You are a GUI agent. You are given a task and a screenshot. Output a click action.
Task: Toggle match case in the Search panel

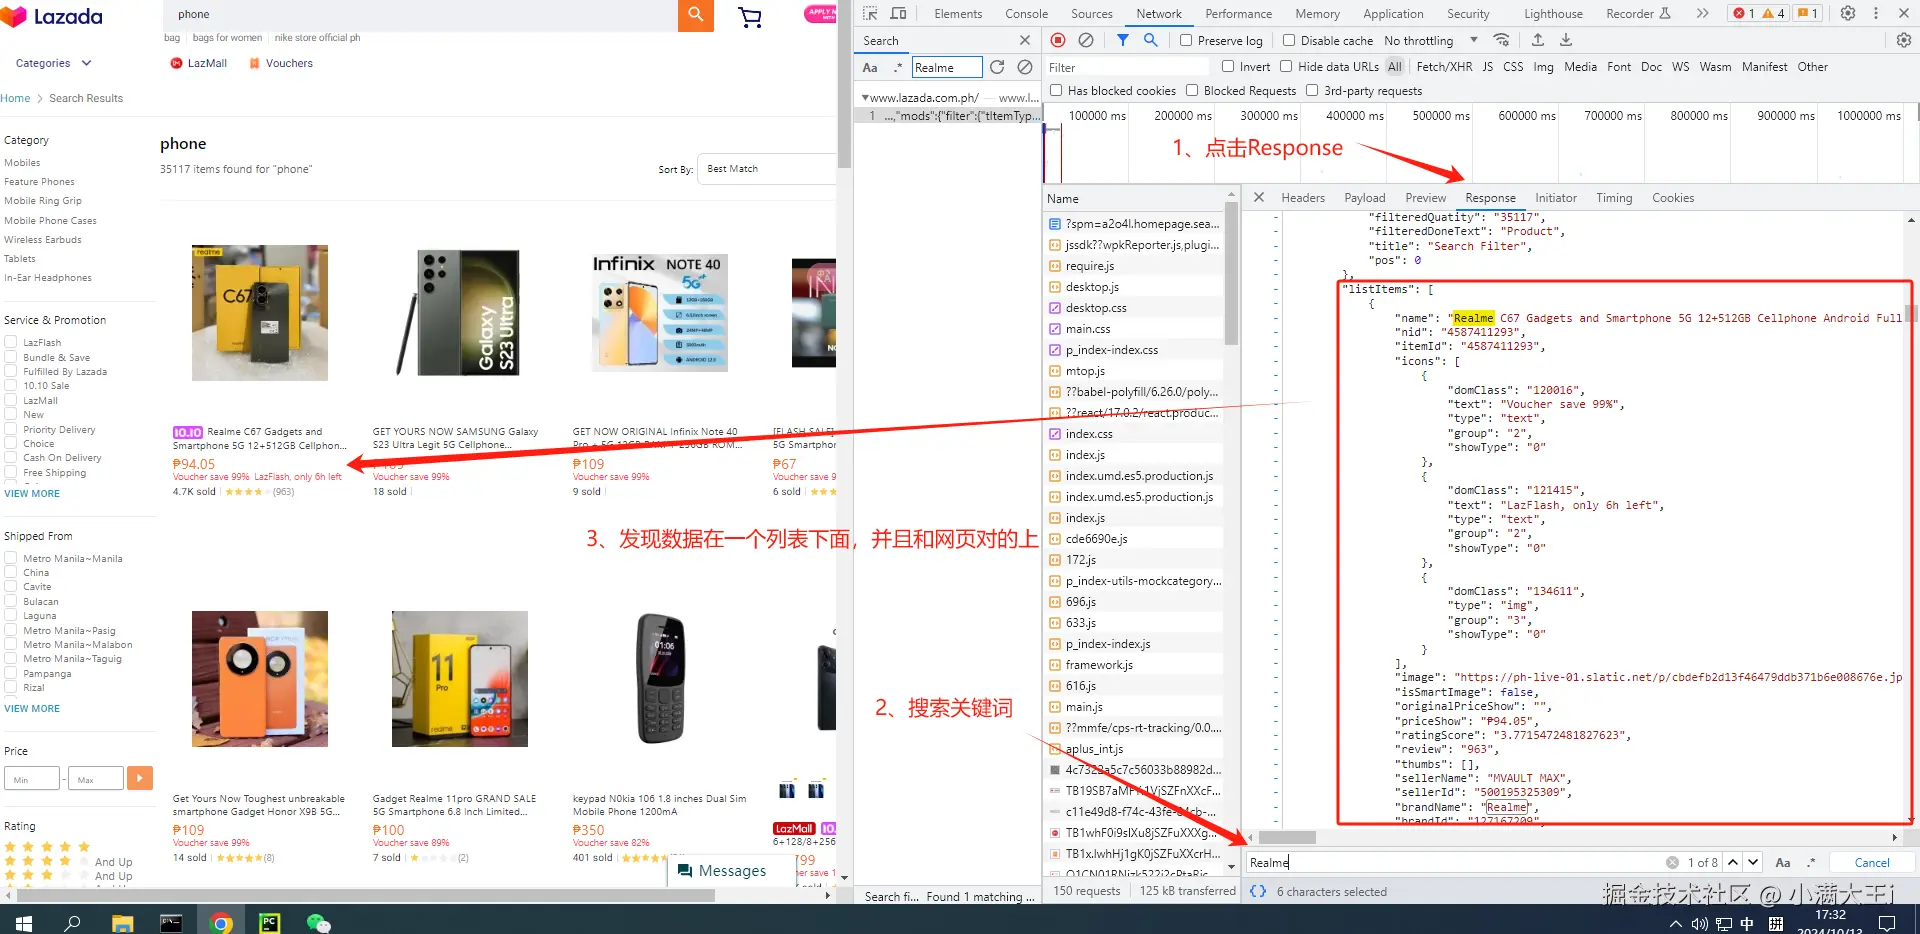click(x=870, y=67)
